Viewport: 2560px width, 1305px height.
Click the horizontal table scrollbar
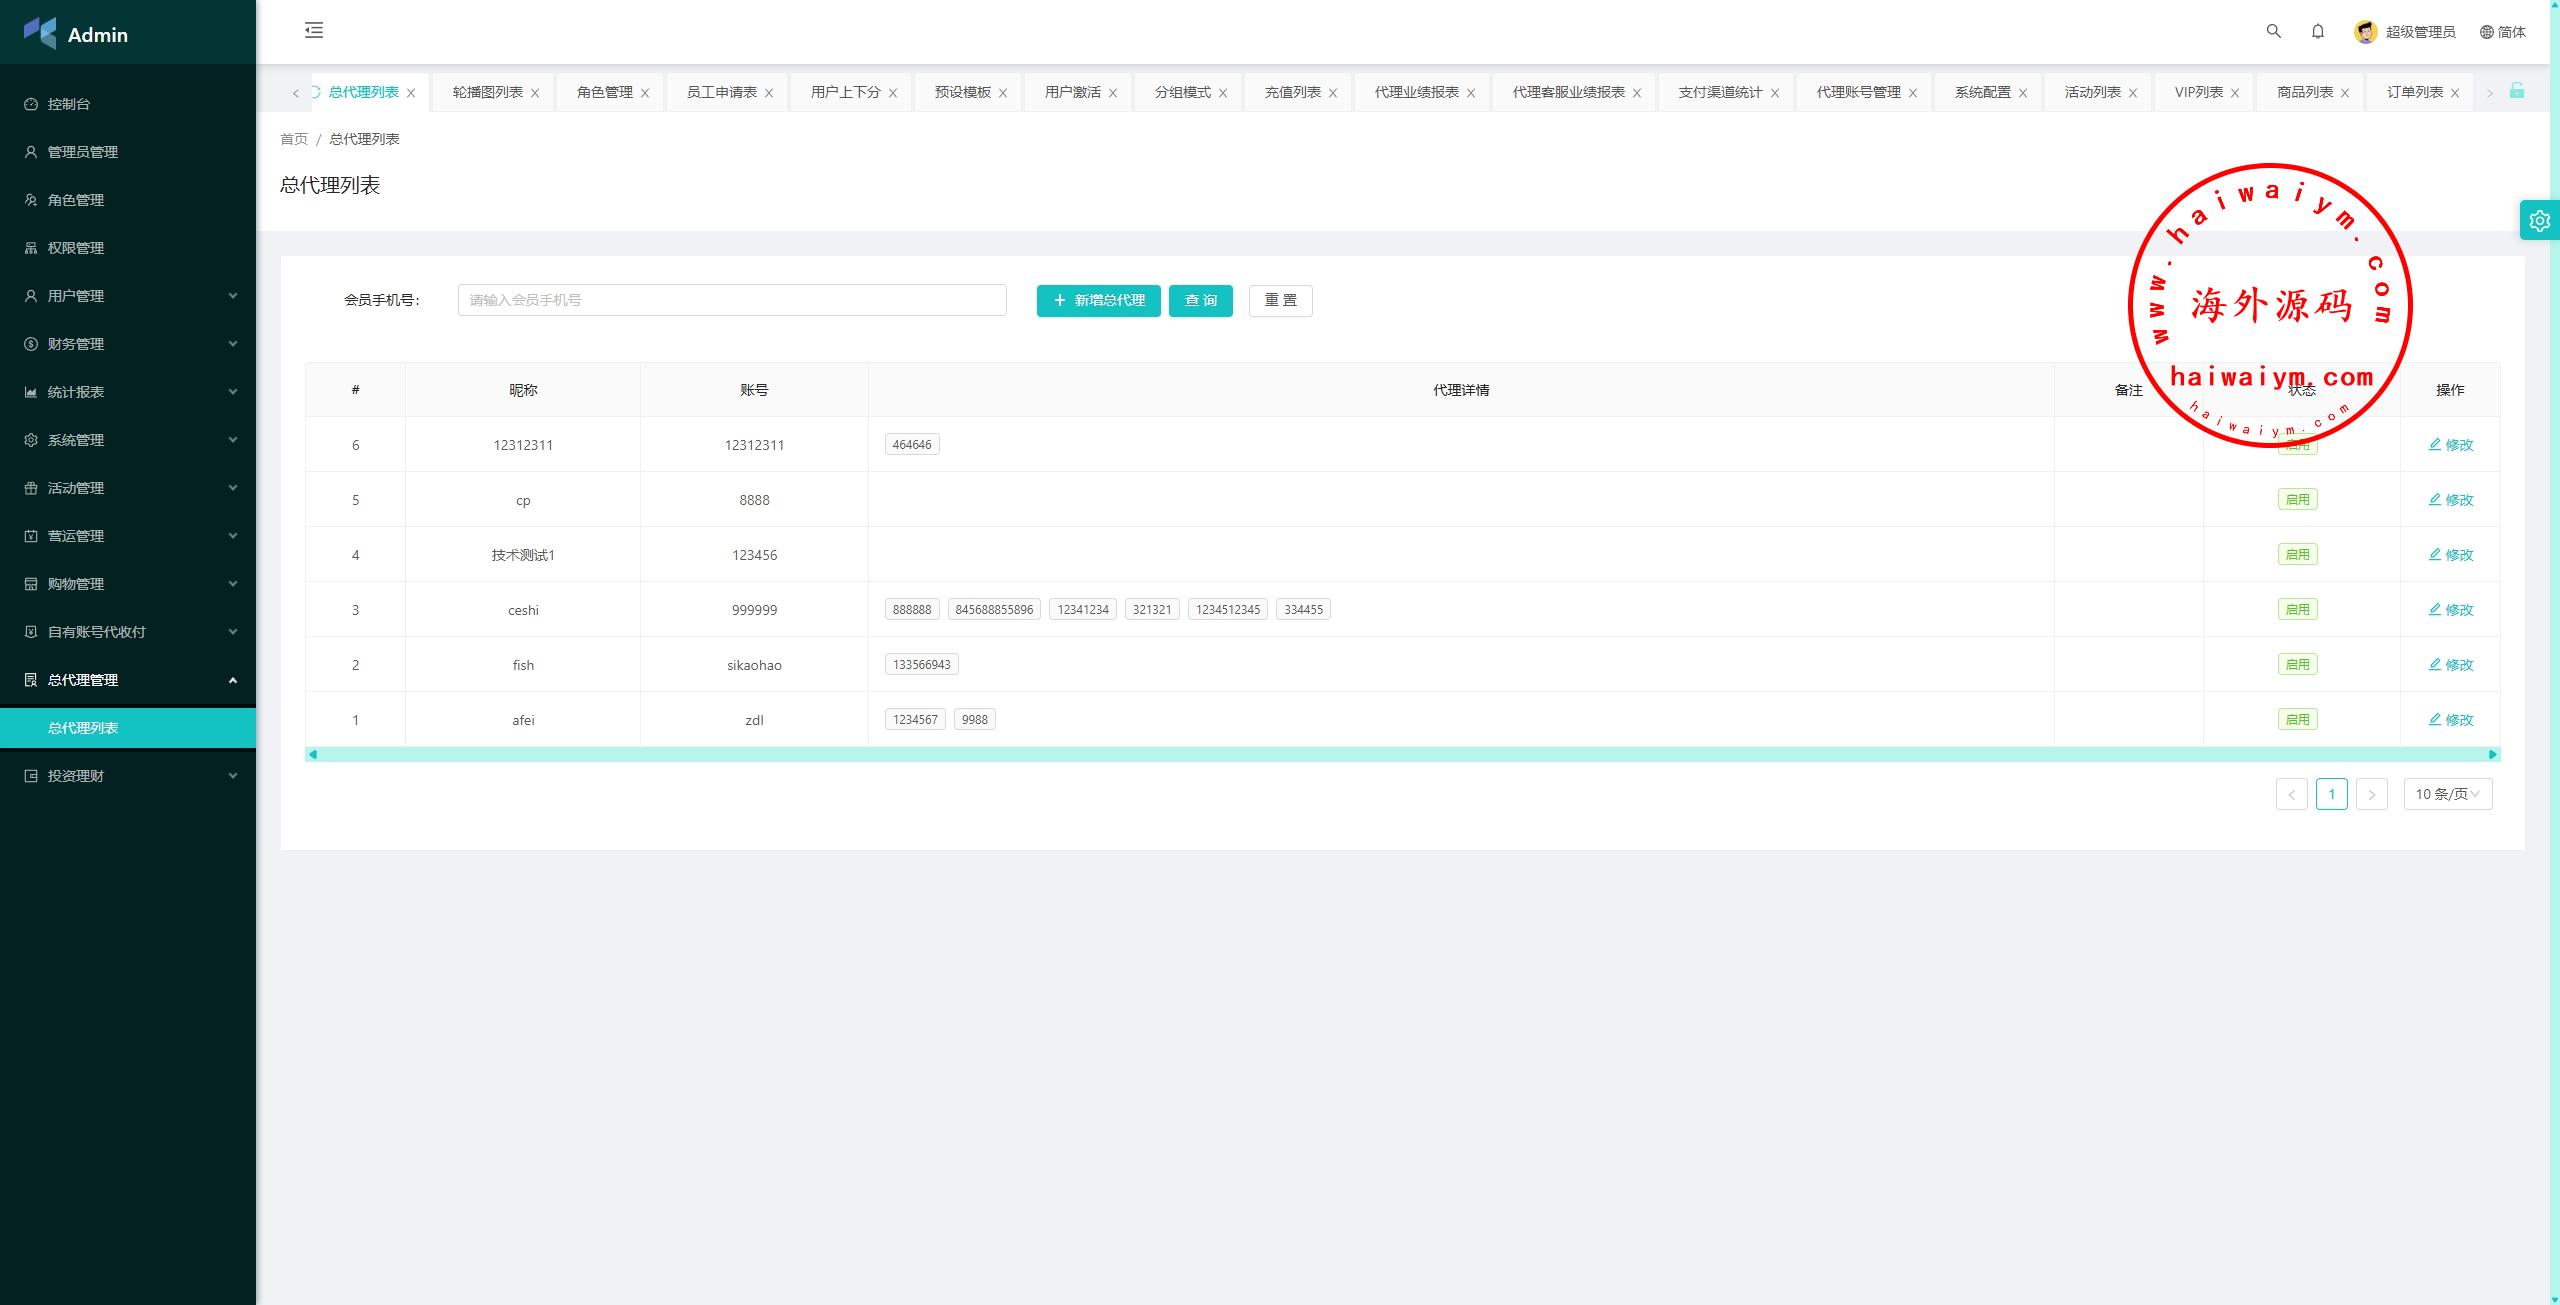pos(1400,754)
